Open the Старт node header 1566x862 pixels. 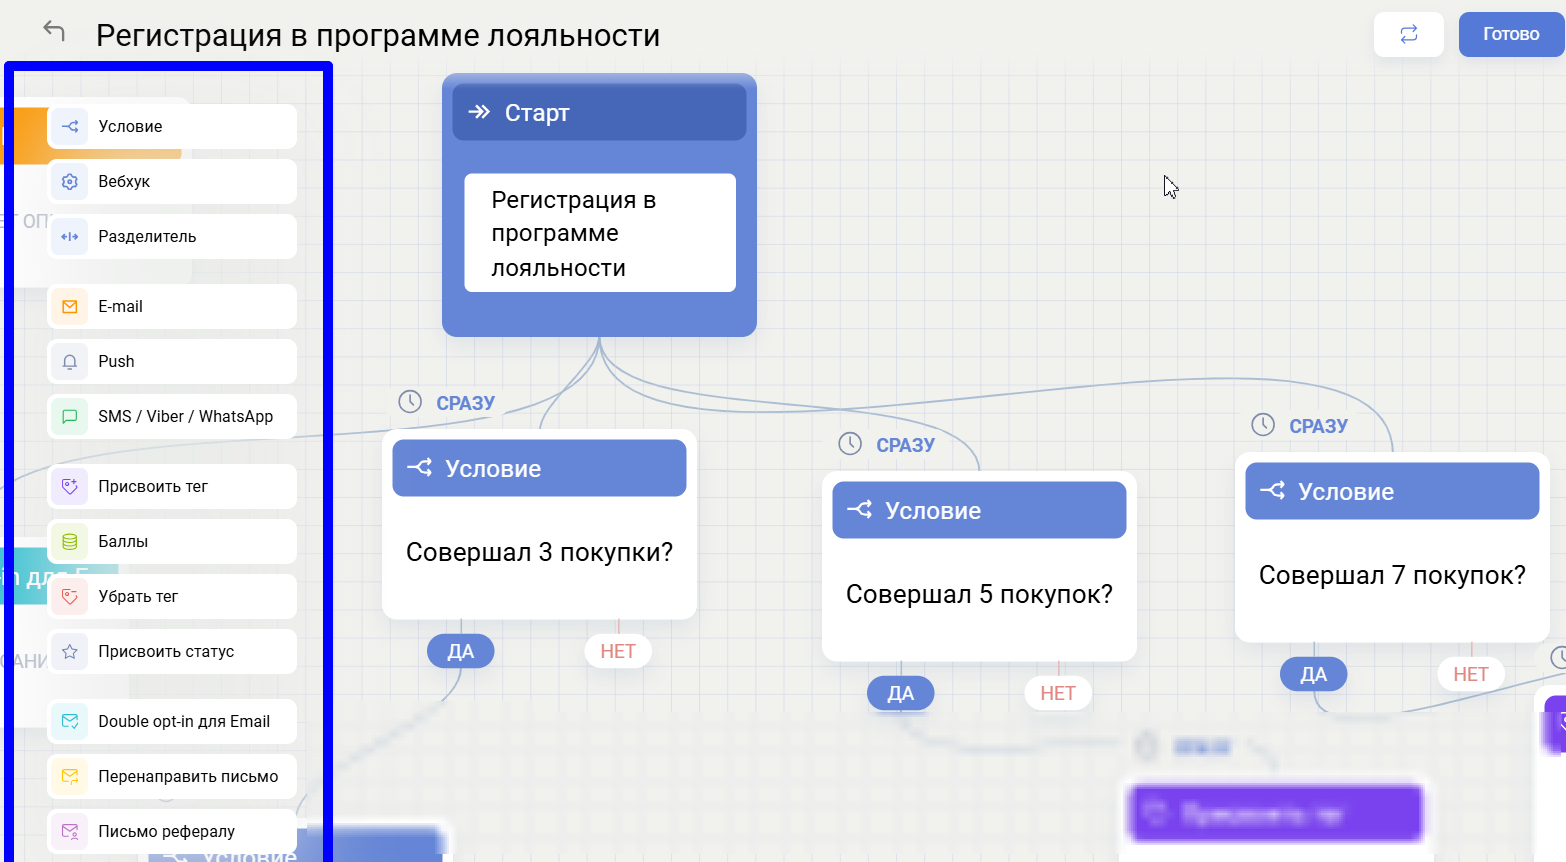(x=599, y=113)
